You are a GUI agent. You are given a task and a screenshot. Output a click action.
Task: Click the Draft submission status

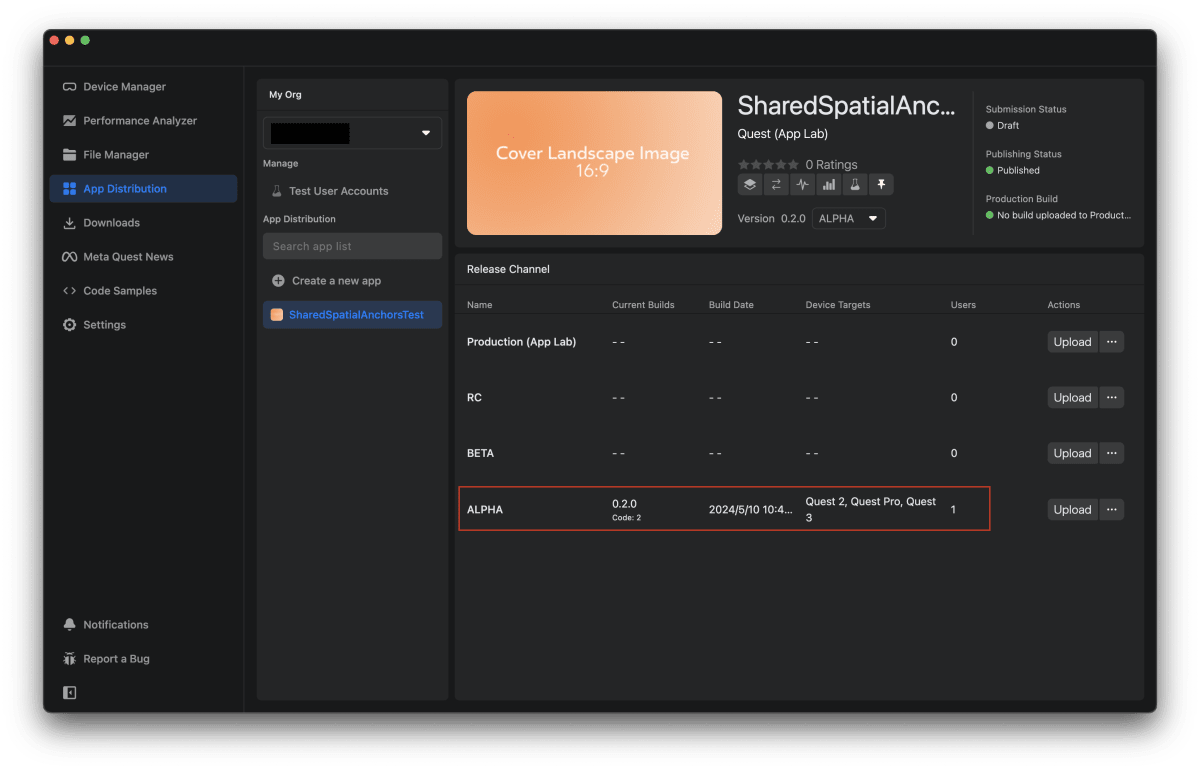pyautogui.click(x=1002, y=126)
